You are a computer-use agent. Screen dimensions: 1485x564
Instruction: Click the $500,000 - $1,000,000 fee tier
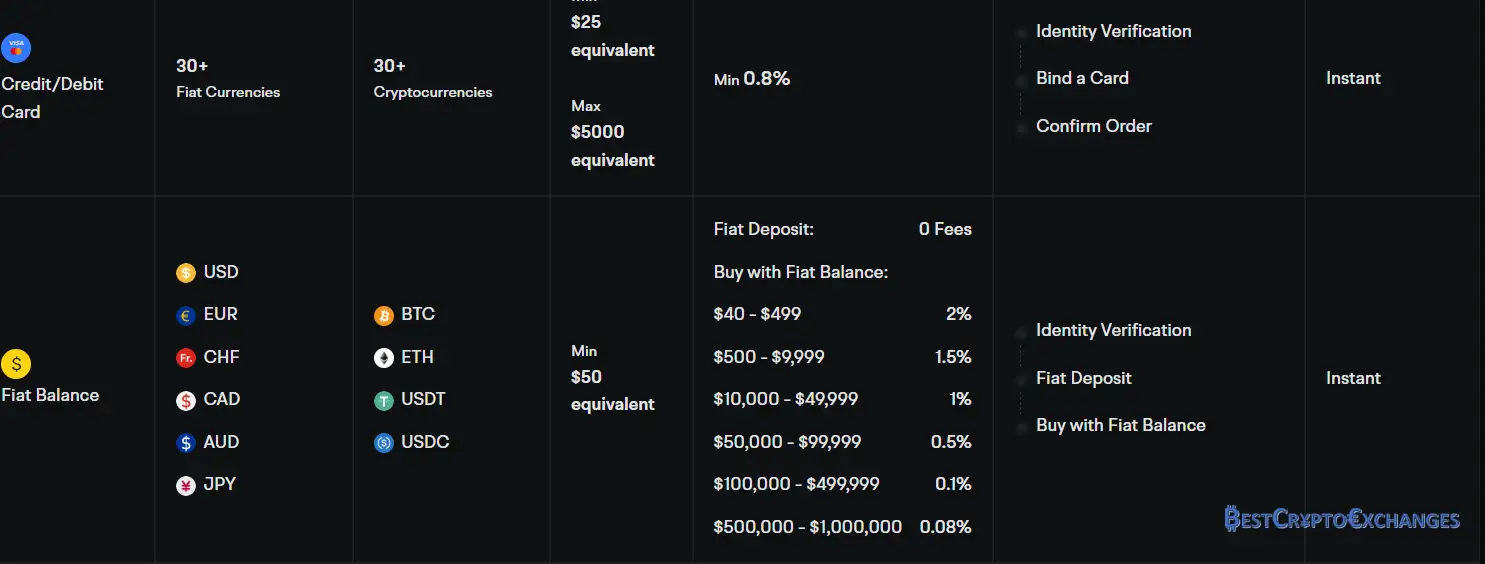[x=842, y=526]
